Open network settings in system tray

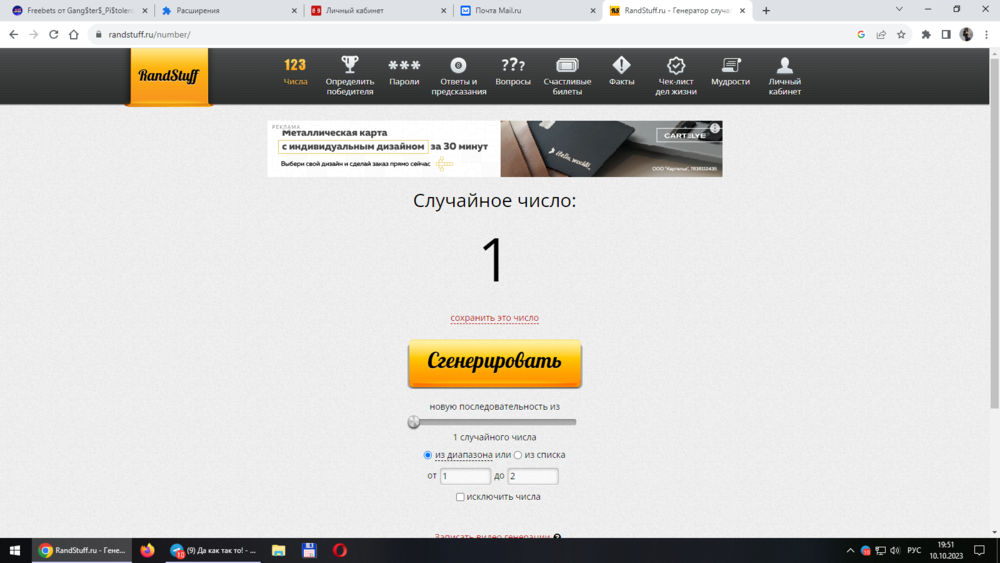tap(880, 550)
